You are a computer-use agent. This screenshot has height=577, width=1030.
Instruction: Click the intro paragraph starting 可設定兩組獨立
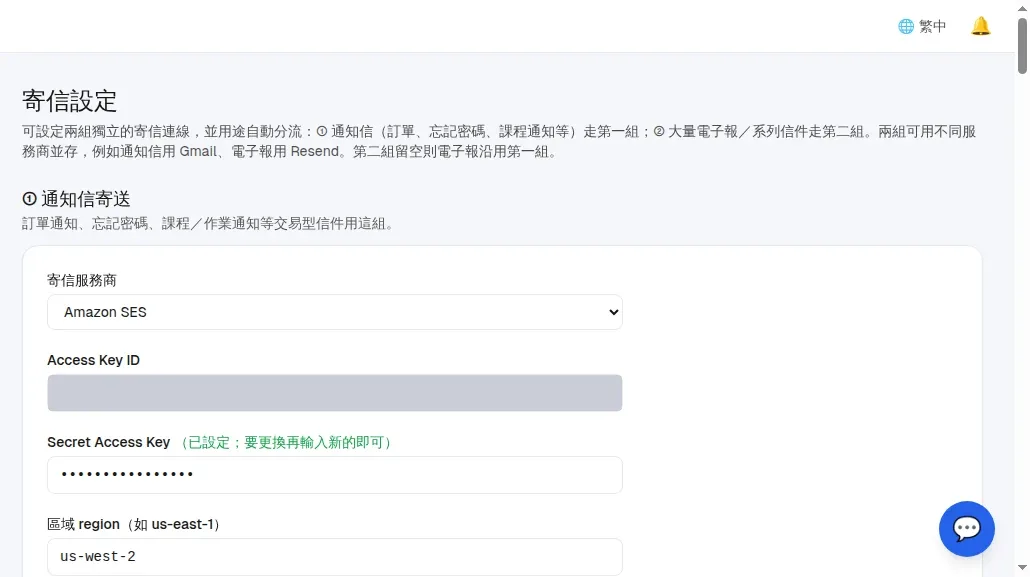point(499,141)
